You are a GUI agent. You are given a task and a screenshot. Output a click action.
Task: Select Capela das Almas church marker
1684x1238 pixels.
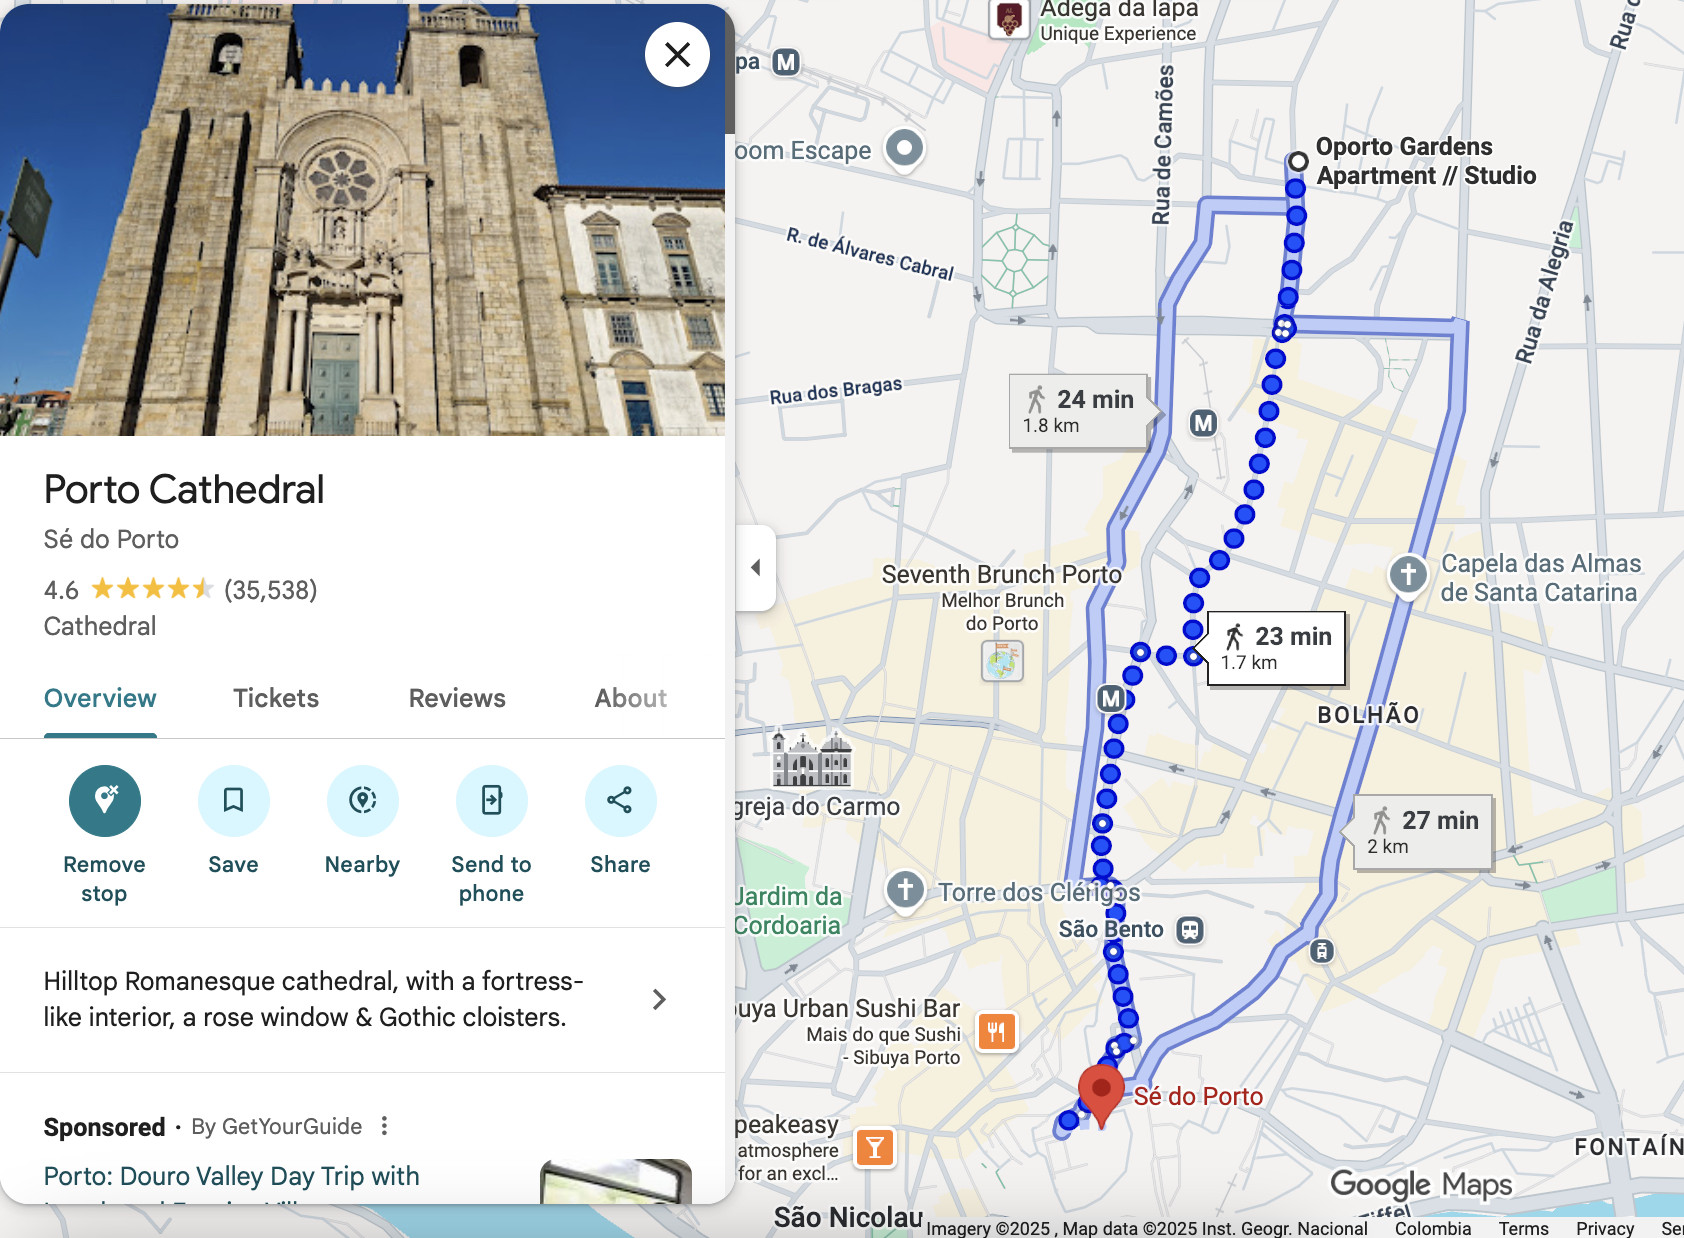(1408, 575)
